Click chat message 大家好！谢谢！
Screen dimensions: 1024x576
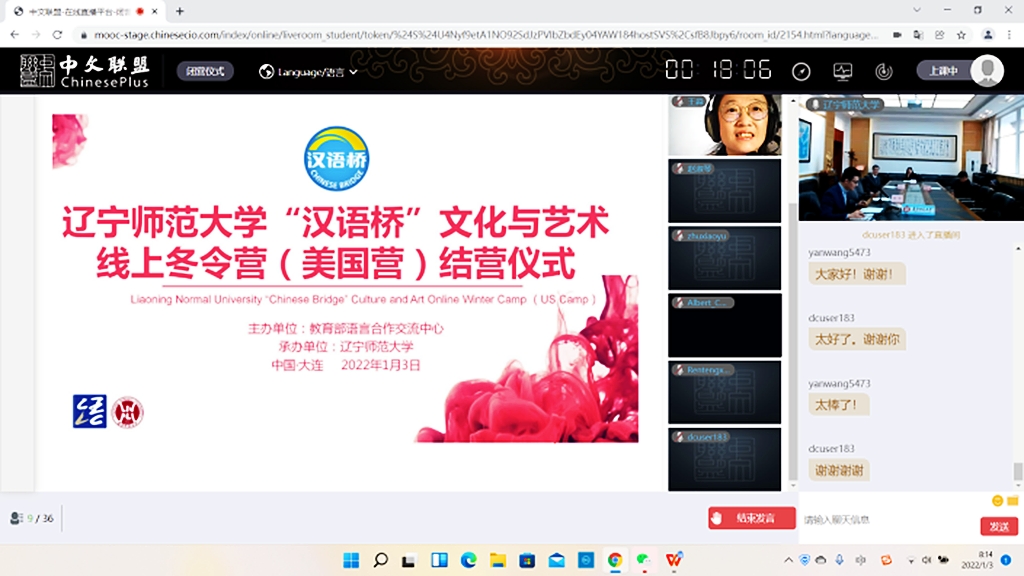[x=856, y=274]
